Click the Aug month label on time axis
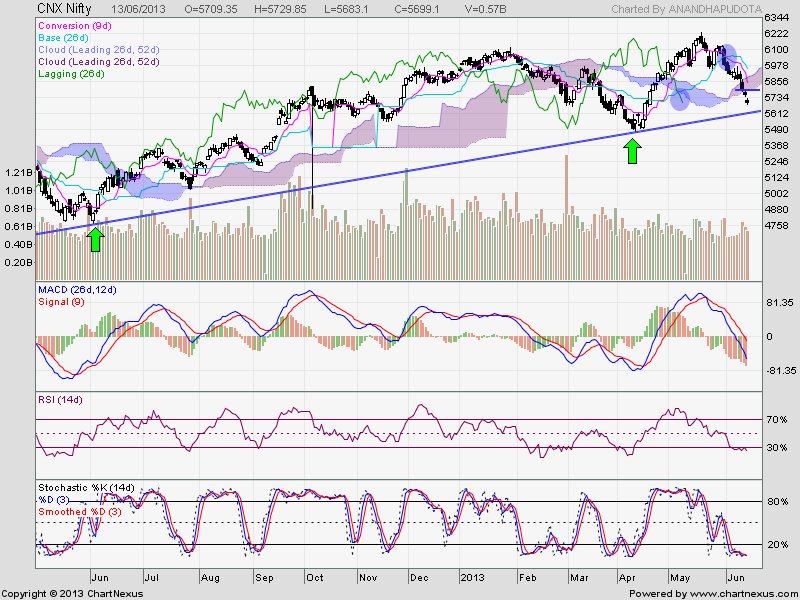This screenshot has width=800, height=600. (x=210, y=578)
